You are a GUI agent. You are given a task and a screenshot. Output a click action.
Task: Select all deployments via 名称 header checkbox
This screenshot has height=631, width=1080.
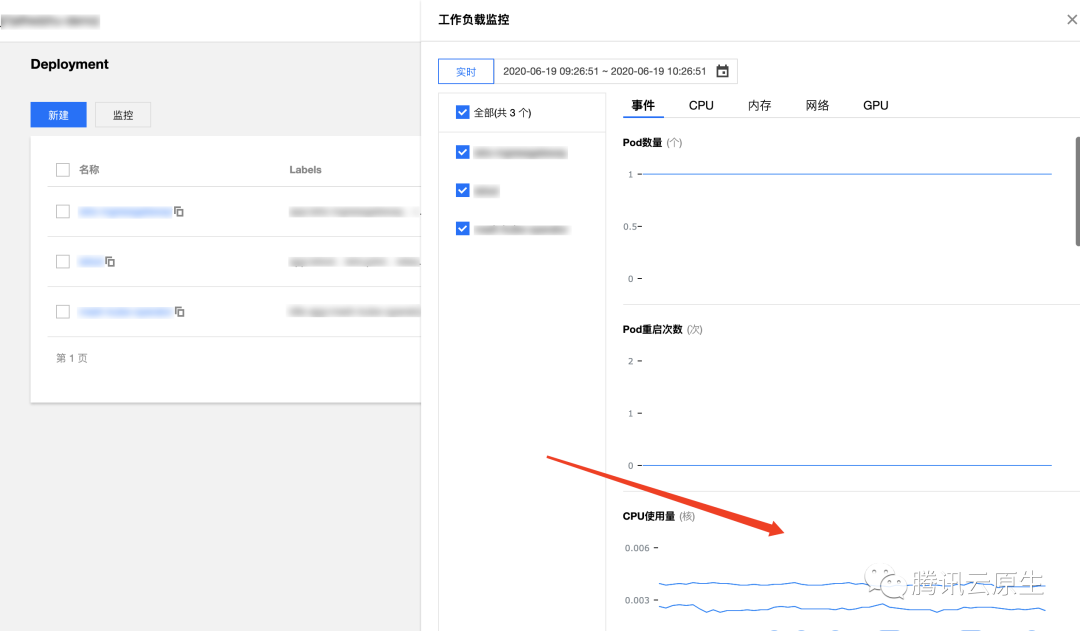(63, 169)
